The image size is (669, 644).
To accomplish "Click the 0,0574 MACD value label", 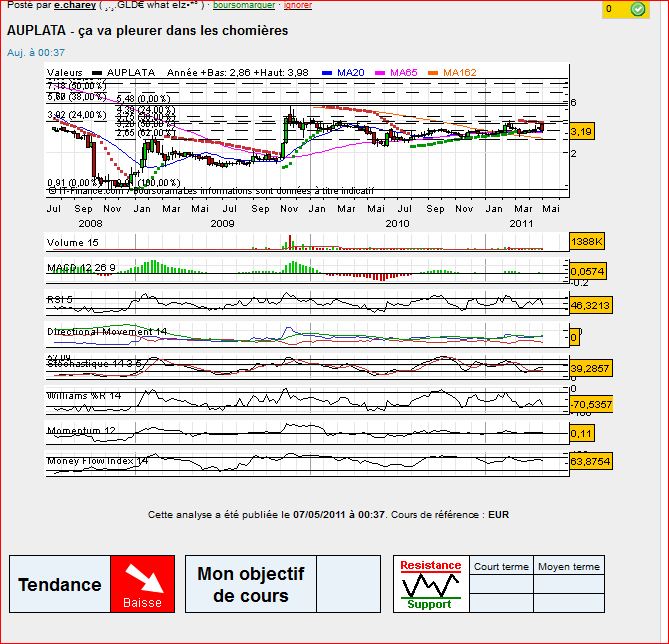I will (x=588, y=271).
